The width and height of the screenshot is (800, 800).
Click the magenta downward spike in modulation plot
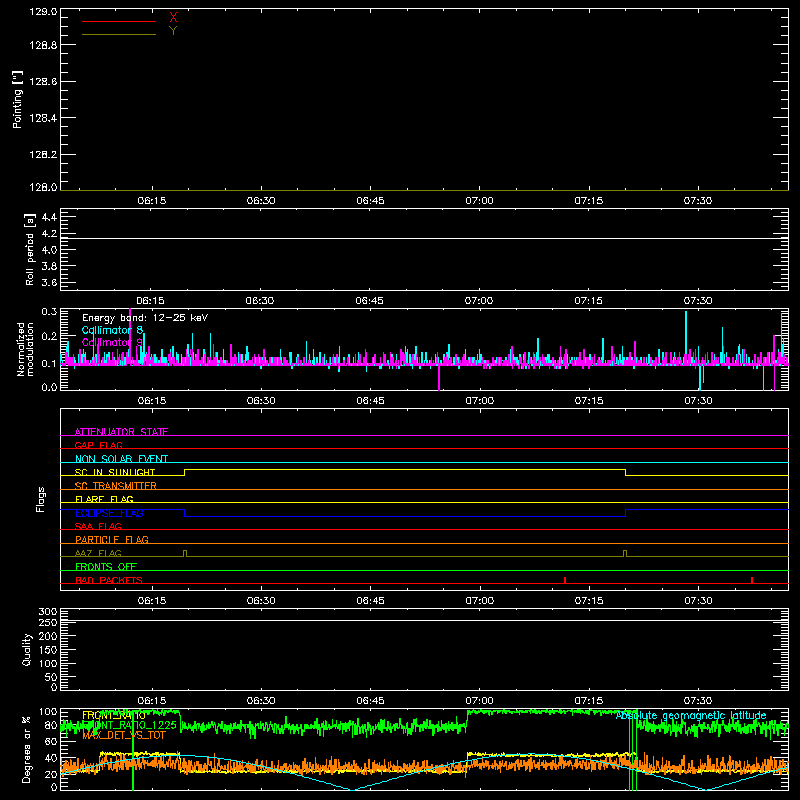(x=439, y=378)
